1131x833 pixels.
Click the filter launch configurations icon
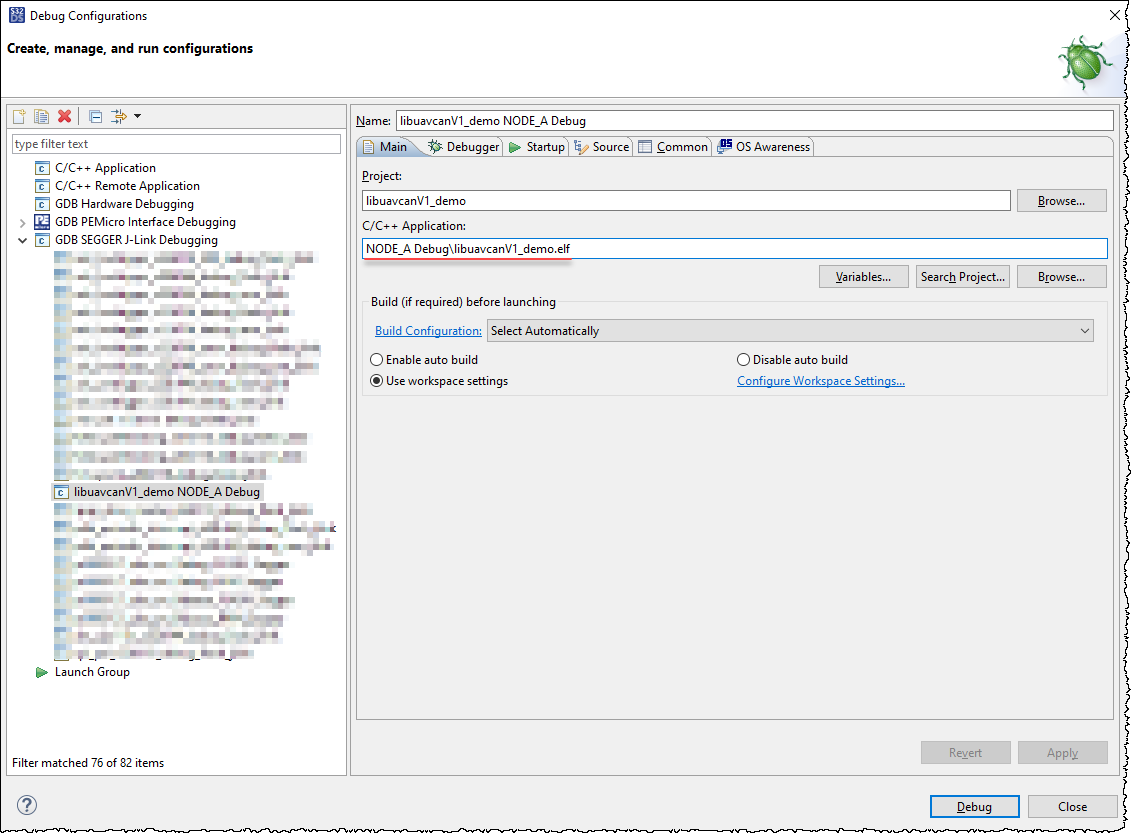[120, 116]
